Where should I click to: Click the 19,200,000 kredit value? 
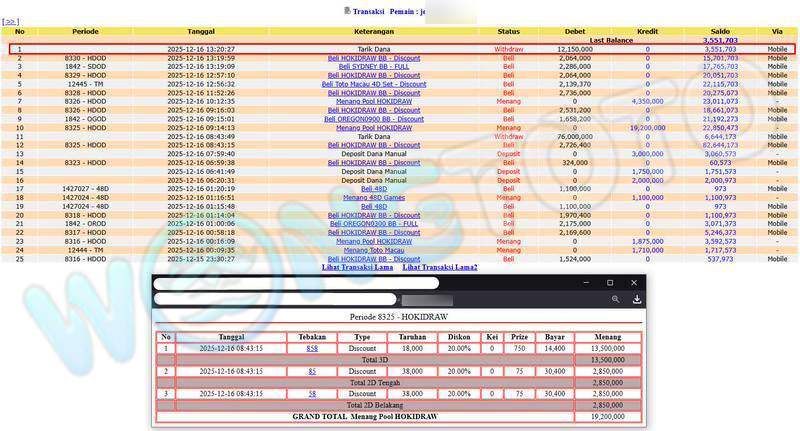click(647, 128)
